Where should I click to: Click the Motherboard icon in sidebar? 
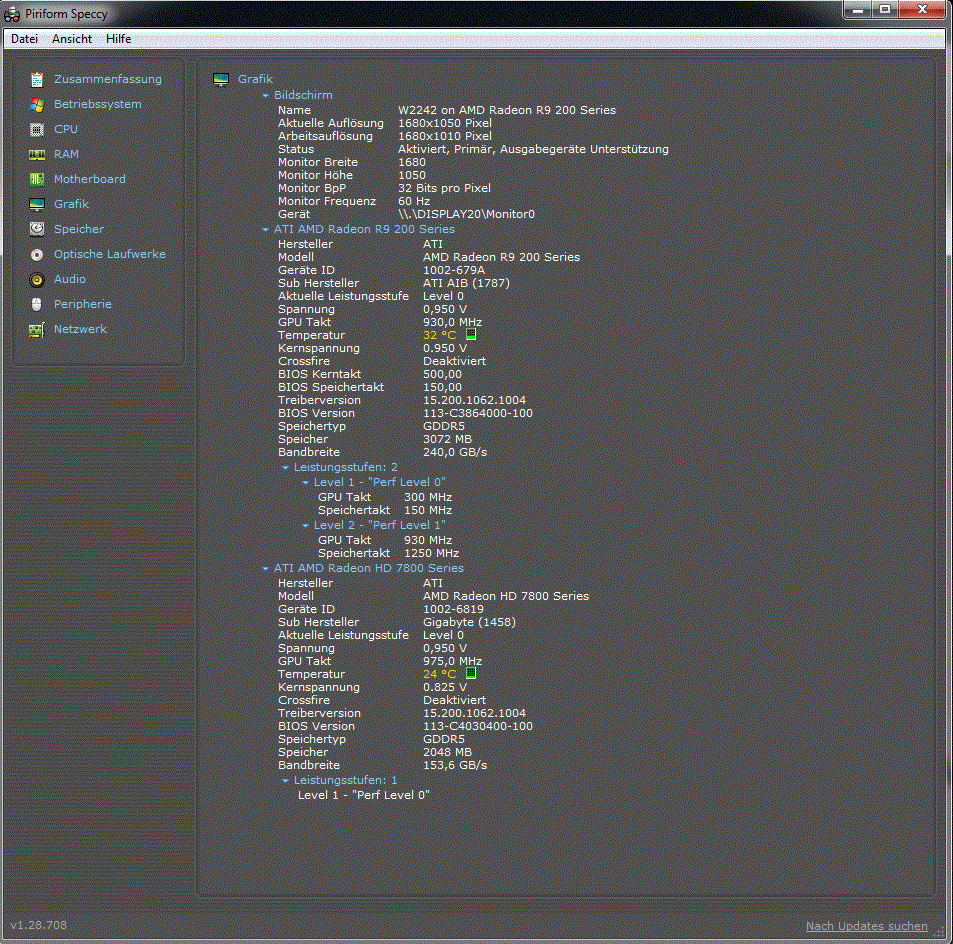pos(37,179)
